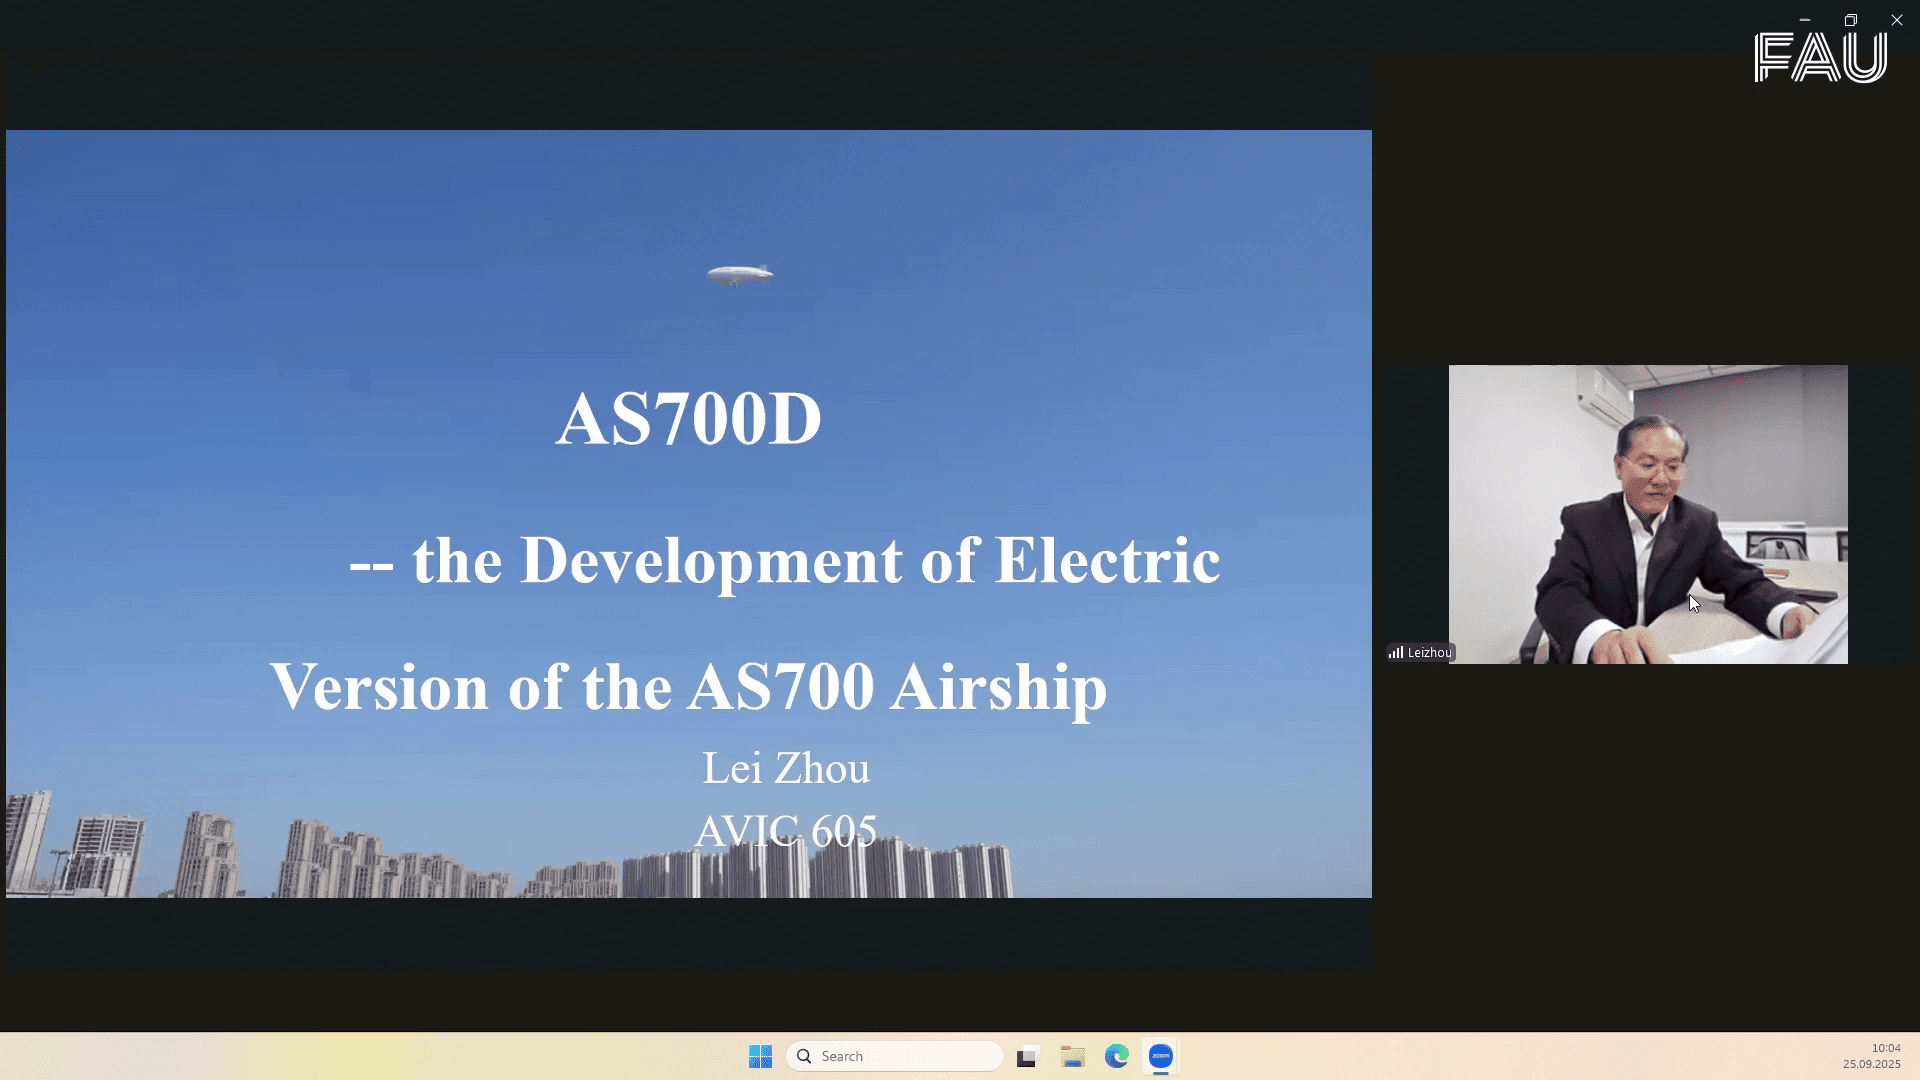Select Leizhou's video thumbnail
Image resolution: width=1920 pixels, height=1080 pixels.
tap(1647, 514)
